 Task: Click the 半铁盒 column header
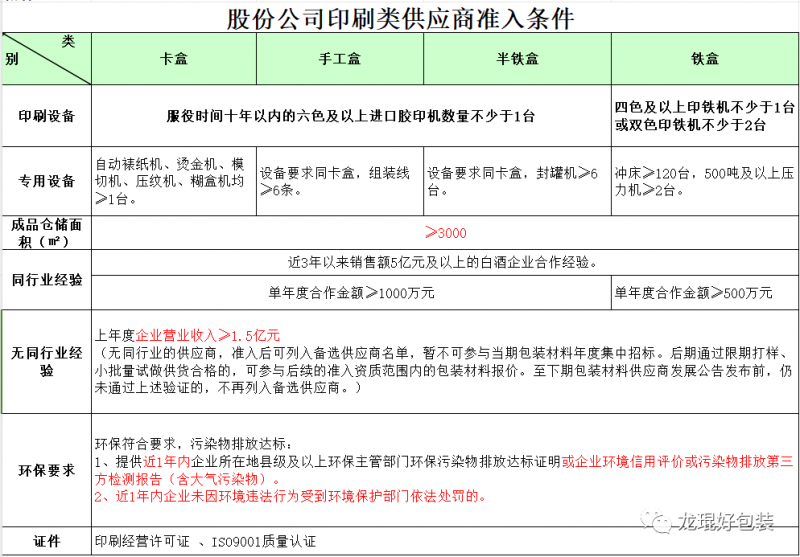[517, 59]
